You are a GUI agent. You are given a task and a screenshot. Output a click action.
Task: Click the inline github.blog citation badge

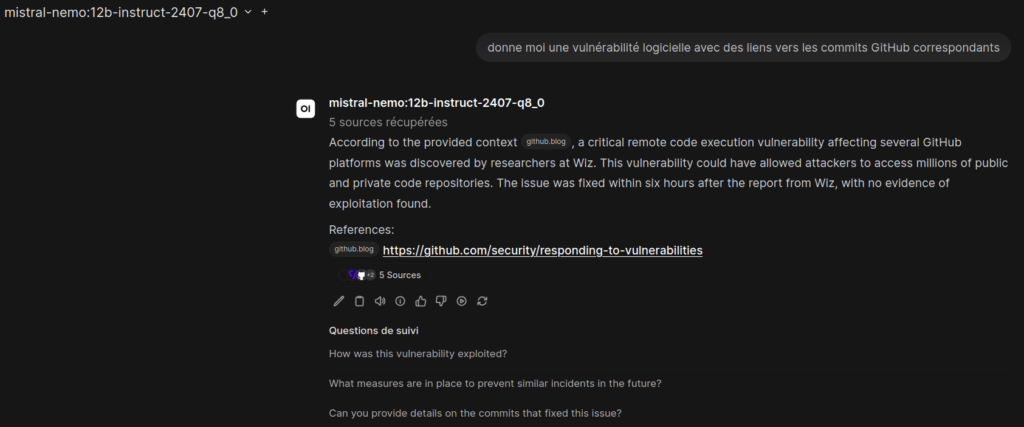pyautogui.click(x=547, y=142)
